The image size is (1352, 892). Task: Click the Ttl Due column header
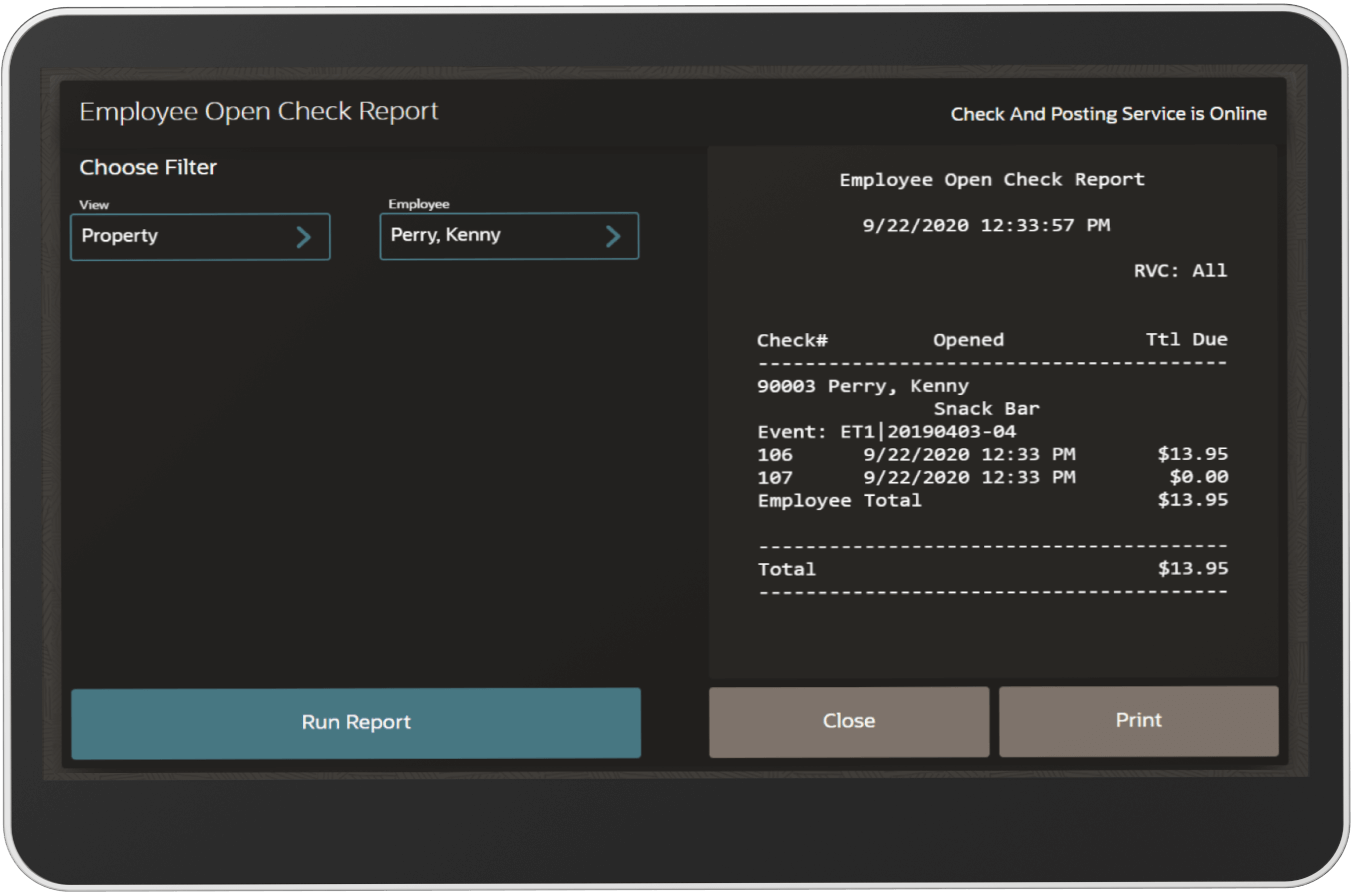click(x=1186, y=340)
